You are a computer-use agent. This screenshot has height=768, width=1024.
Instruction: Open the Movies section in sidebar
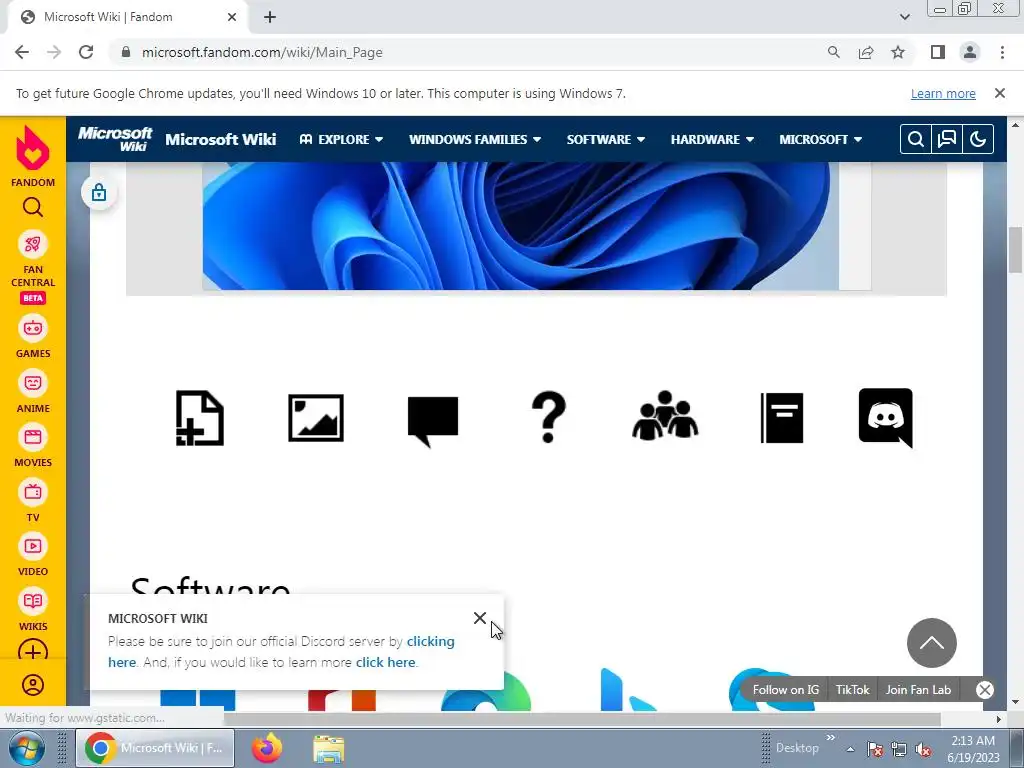pyautogui.click(x=33, y=446)
